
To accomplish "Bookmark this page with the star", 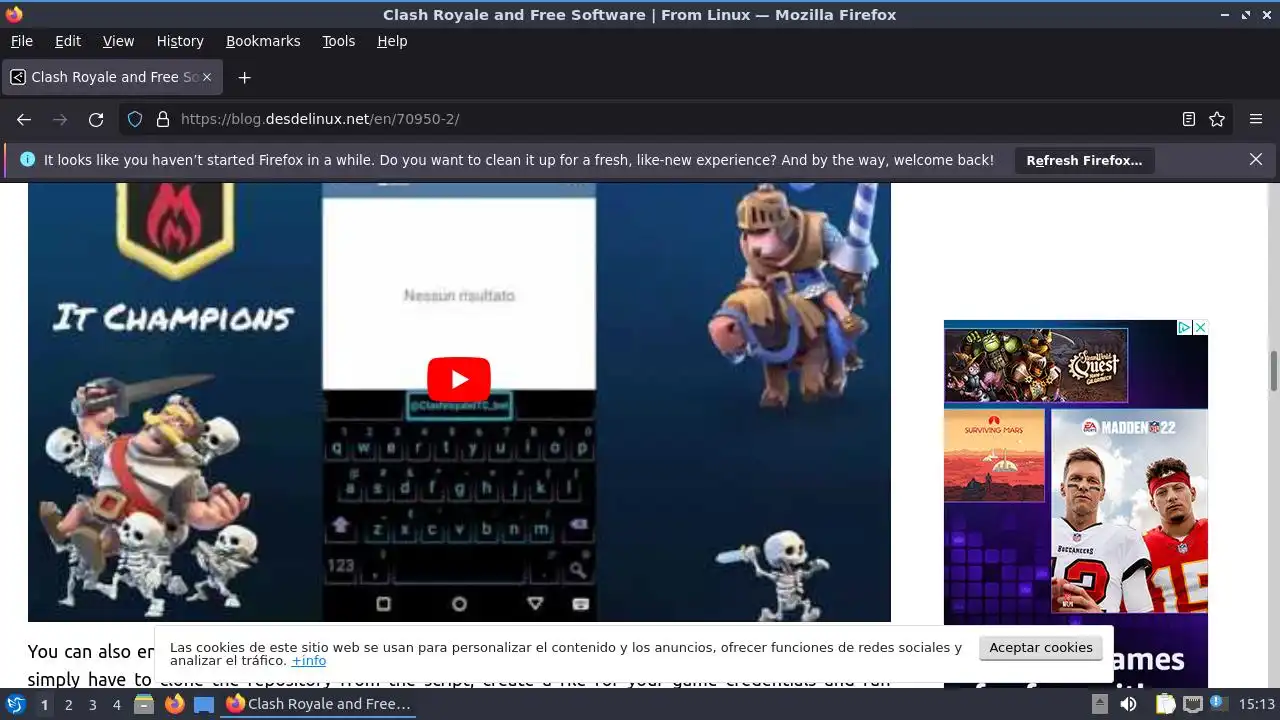I will [1217, 119].
